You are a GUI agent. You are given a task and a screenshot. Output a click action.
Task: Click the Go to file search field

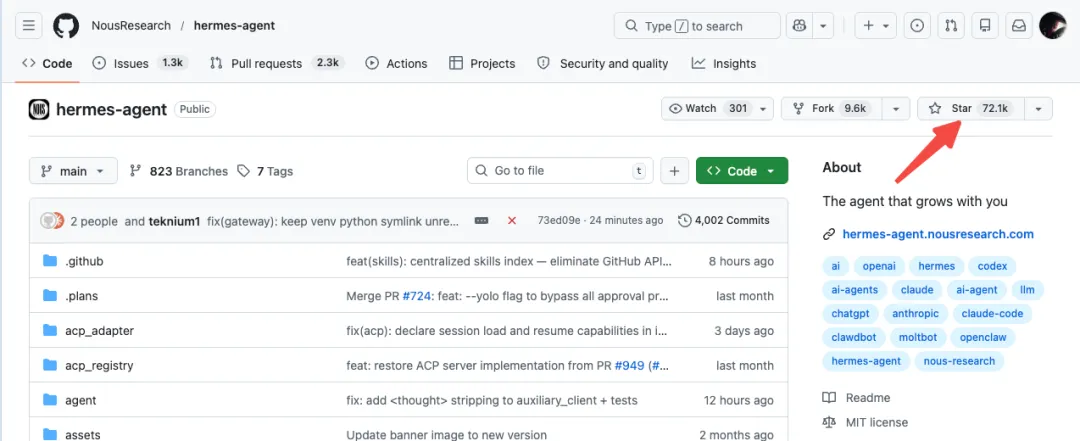(x=560, y=171)
